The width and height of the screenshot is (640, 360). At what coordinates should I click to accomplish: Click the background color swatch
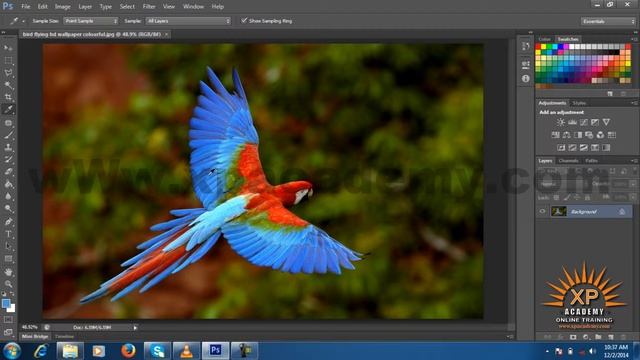tap(12, 308)
